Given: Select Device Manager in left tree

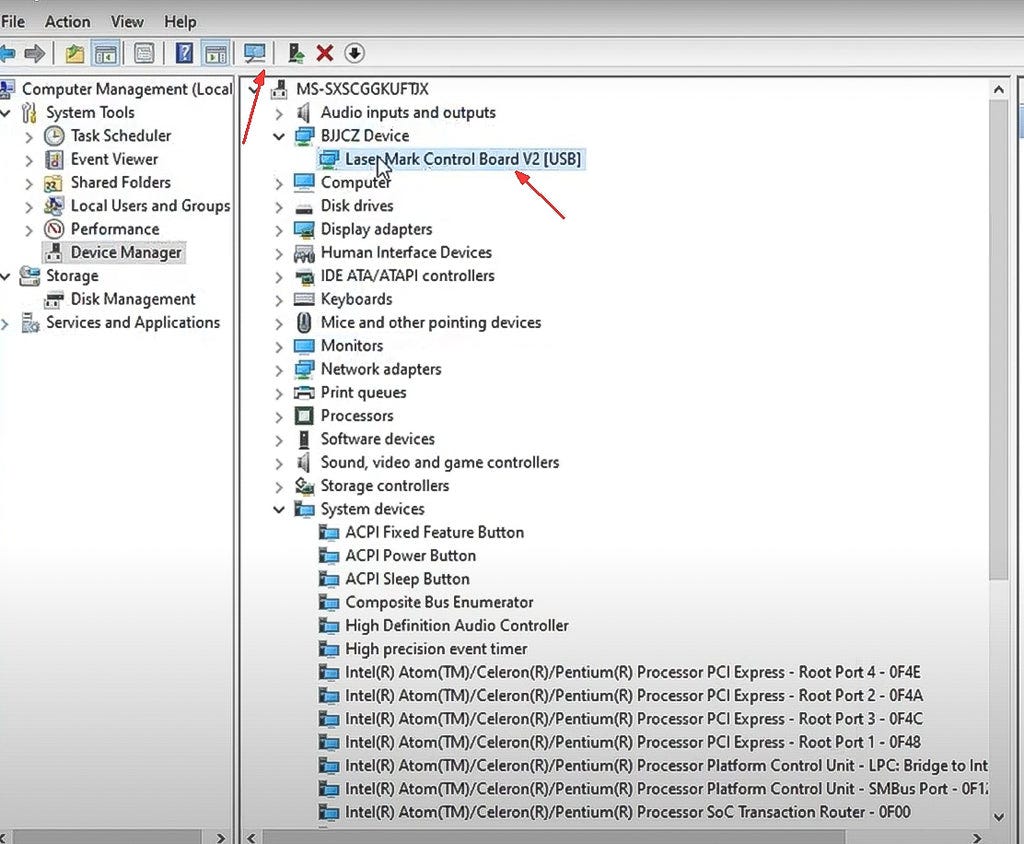Looking at the screenshot, I should (126, 253).
